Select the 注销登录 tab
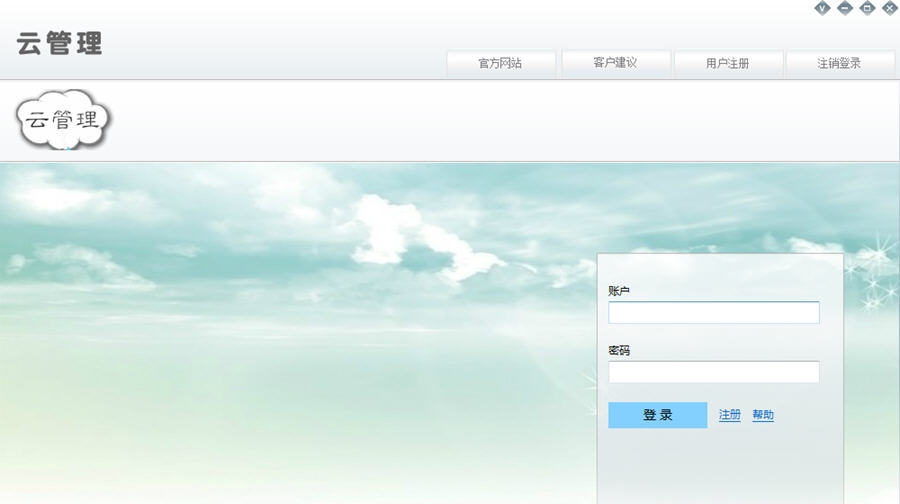The height and width of the screenshot is (504, 900). pyautogui.click(x=840, y=64)
